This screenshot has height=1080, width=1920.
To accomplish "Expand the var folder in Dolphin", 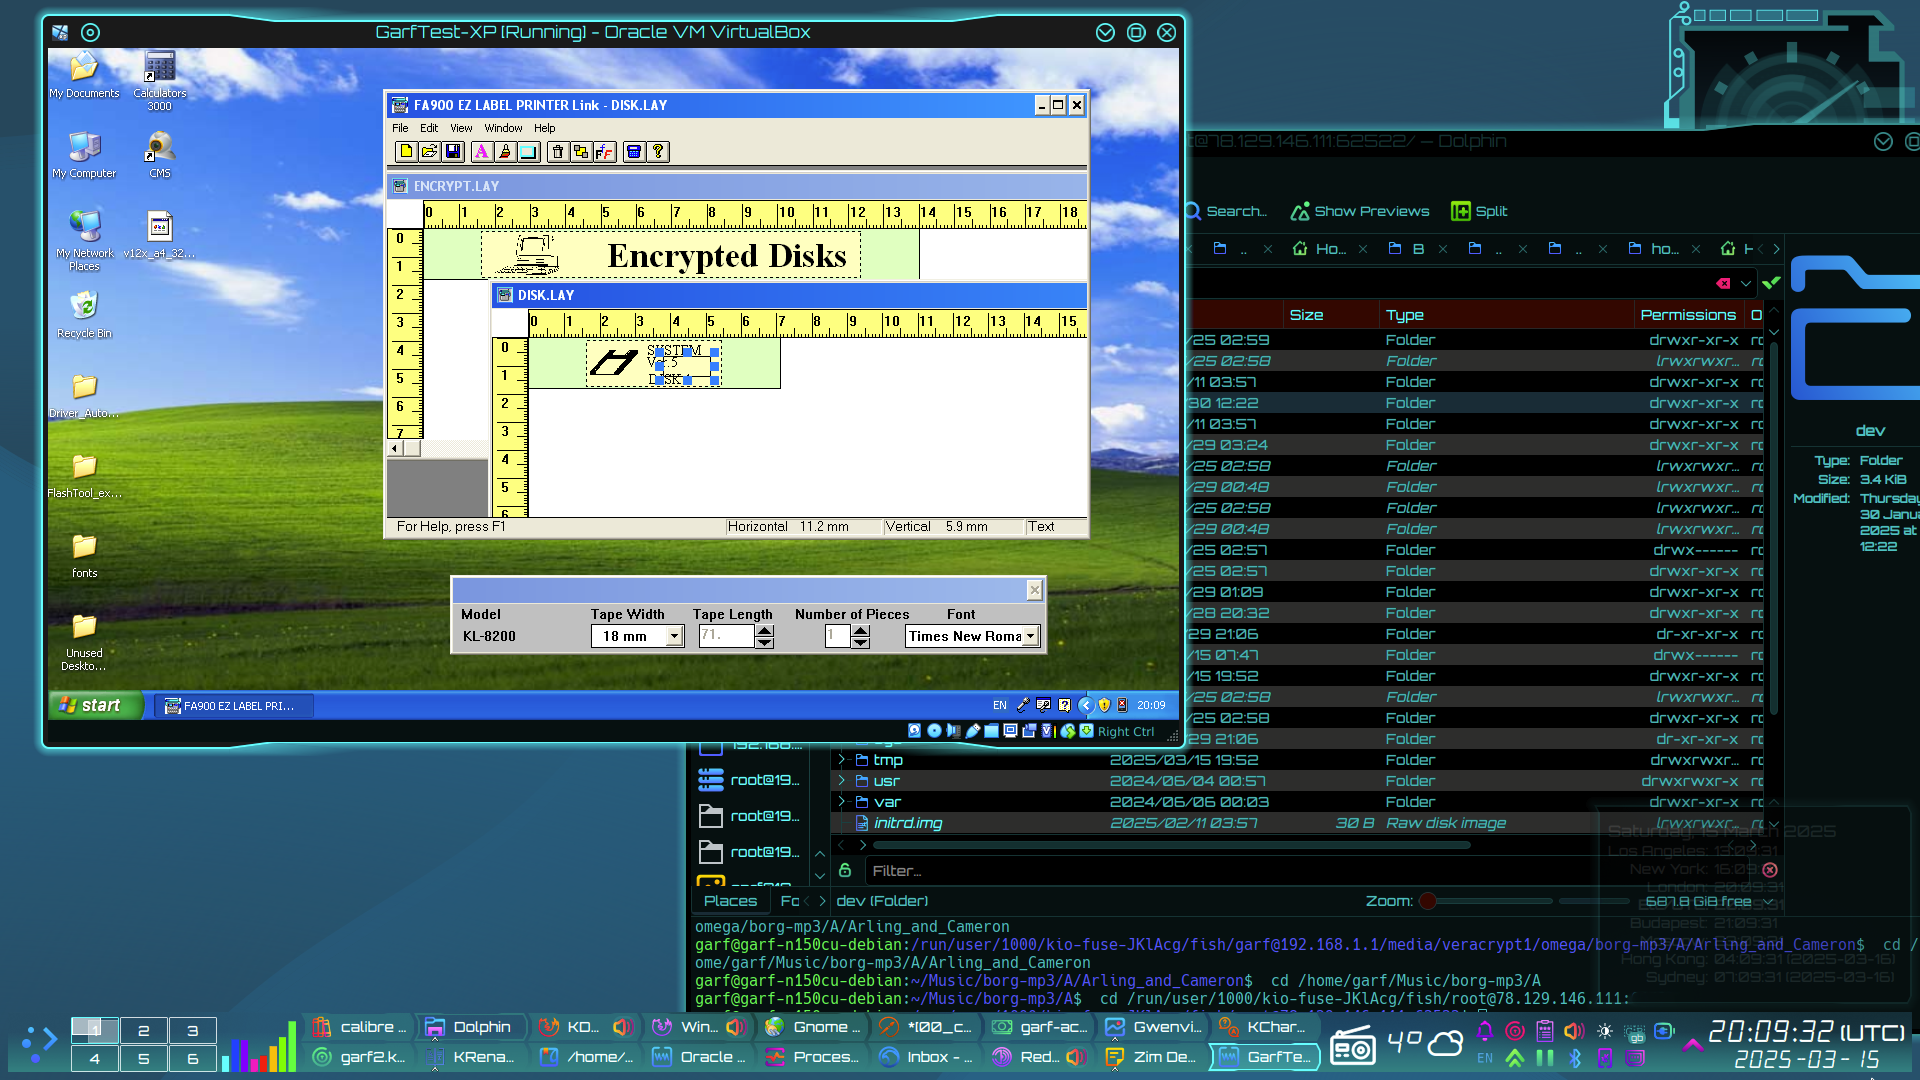I will (x=842, y=802).
